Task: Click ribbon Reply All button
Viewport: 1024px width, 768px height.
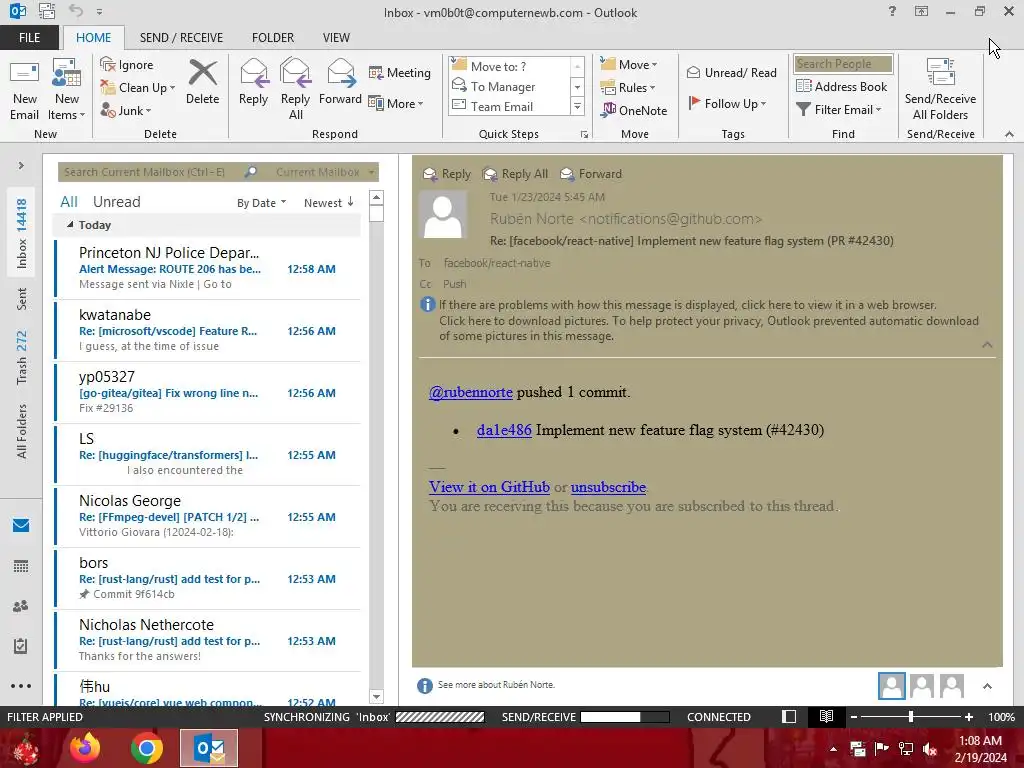Action: 295,90
